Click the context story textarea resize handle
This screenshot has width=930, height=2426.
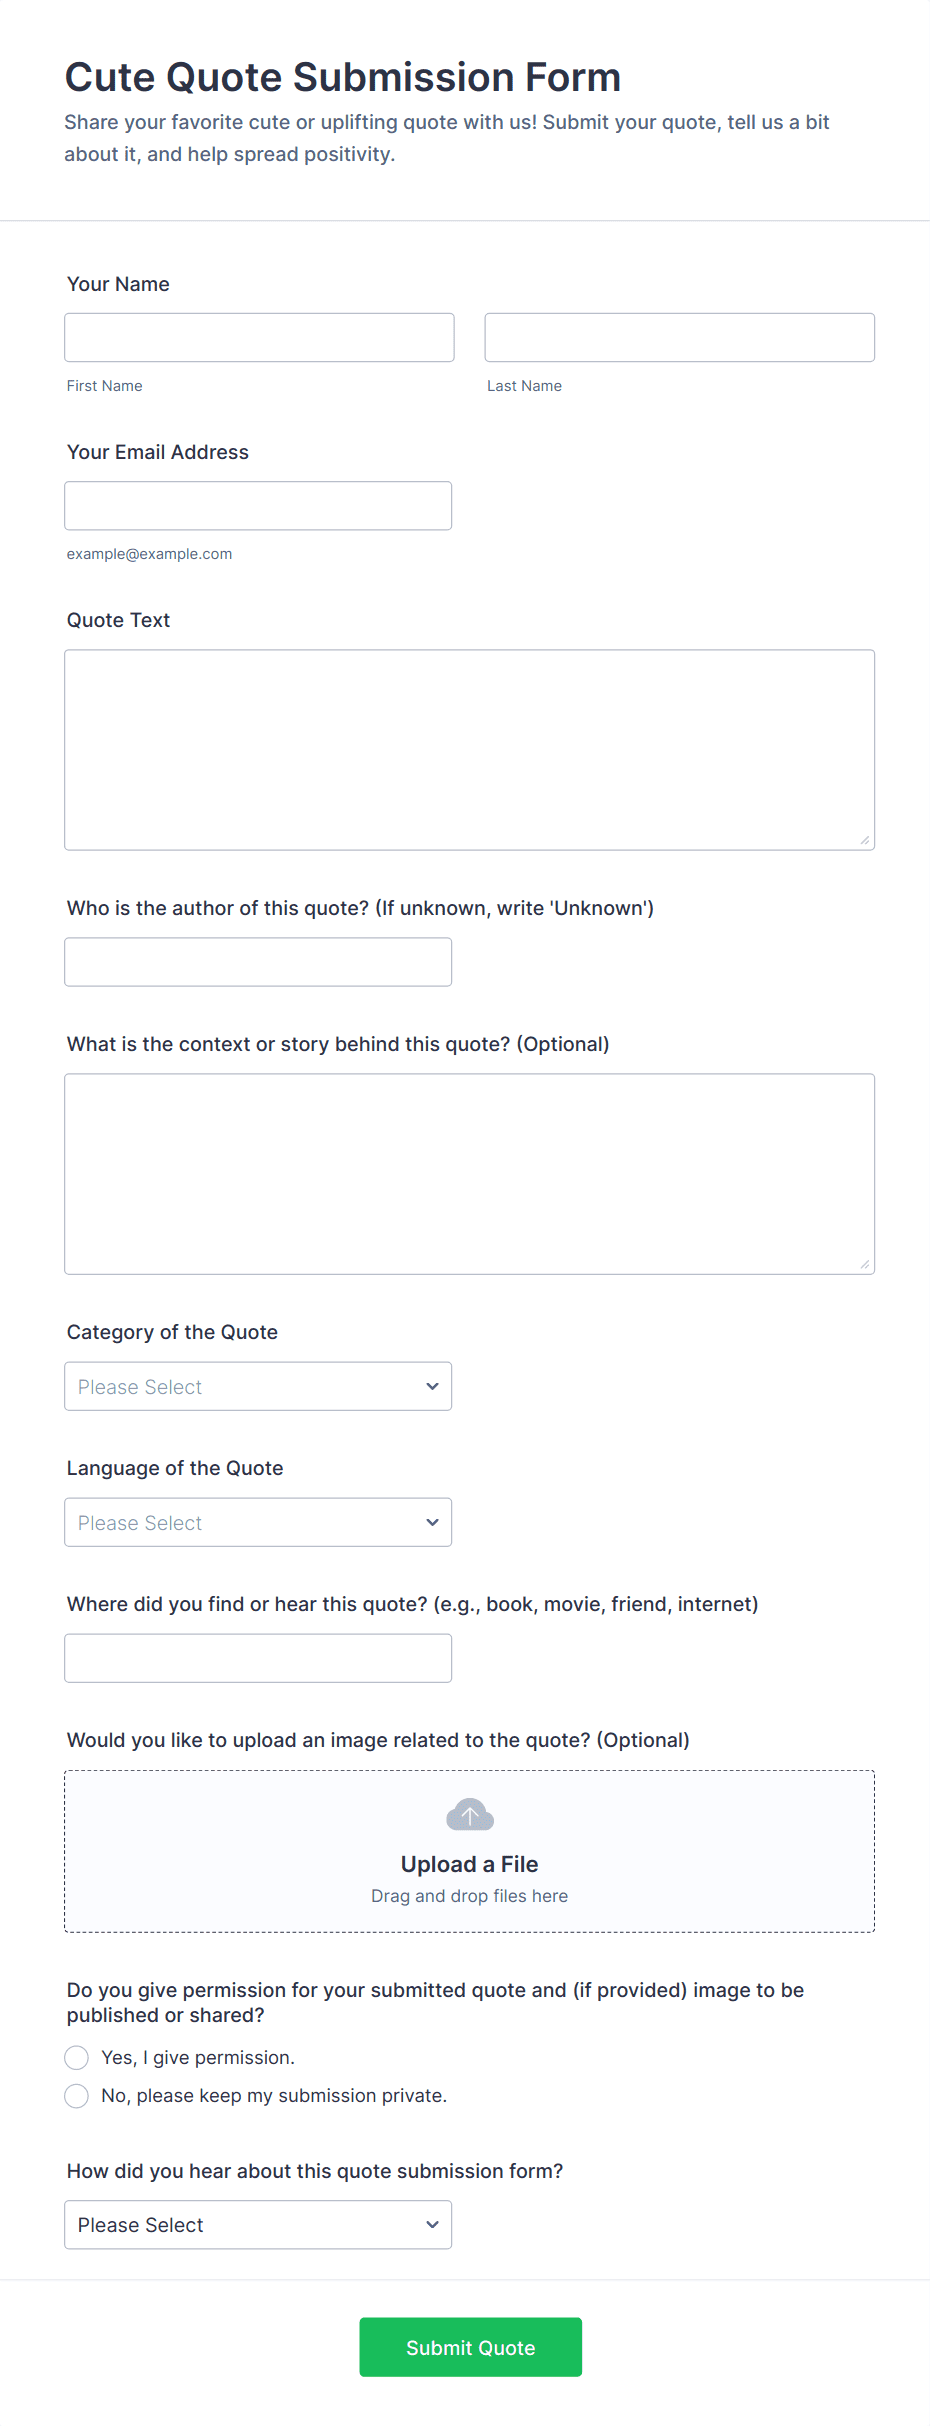tap(865, 1265)
